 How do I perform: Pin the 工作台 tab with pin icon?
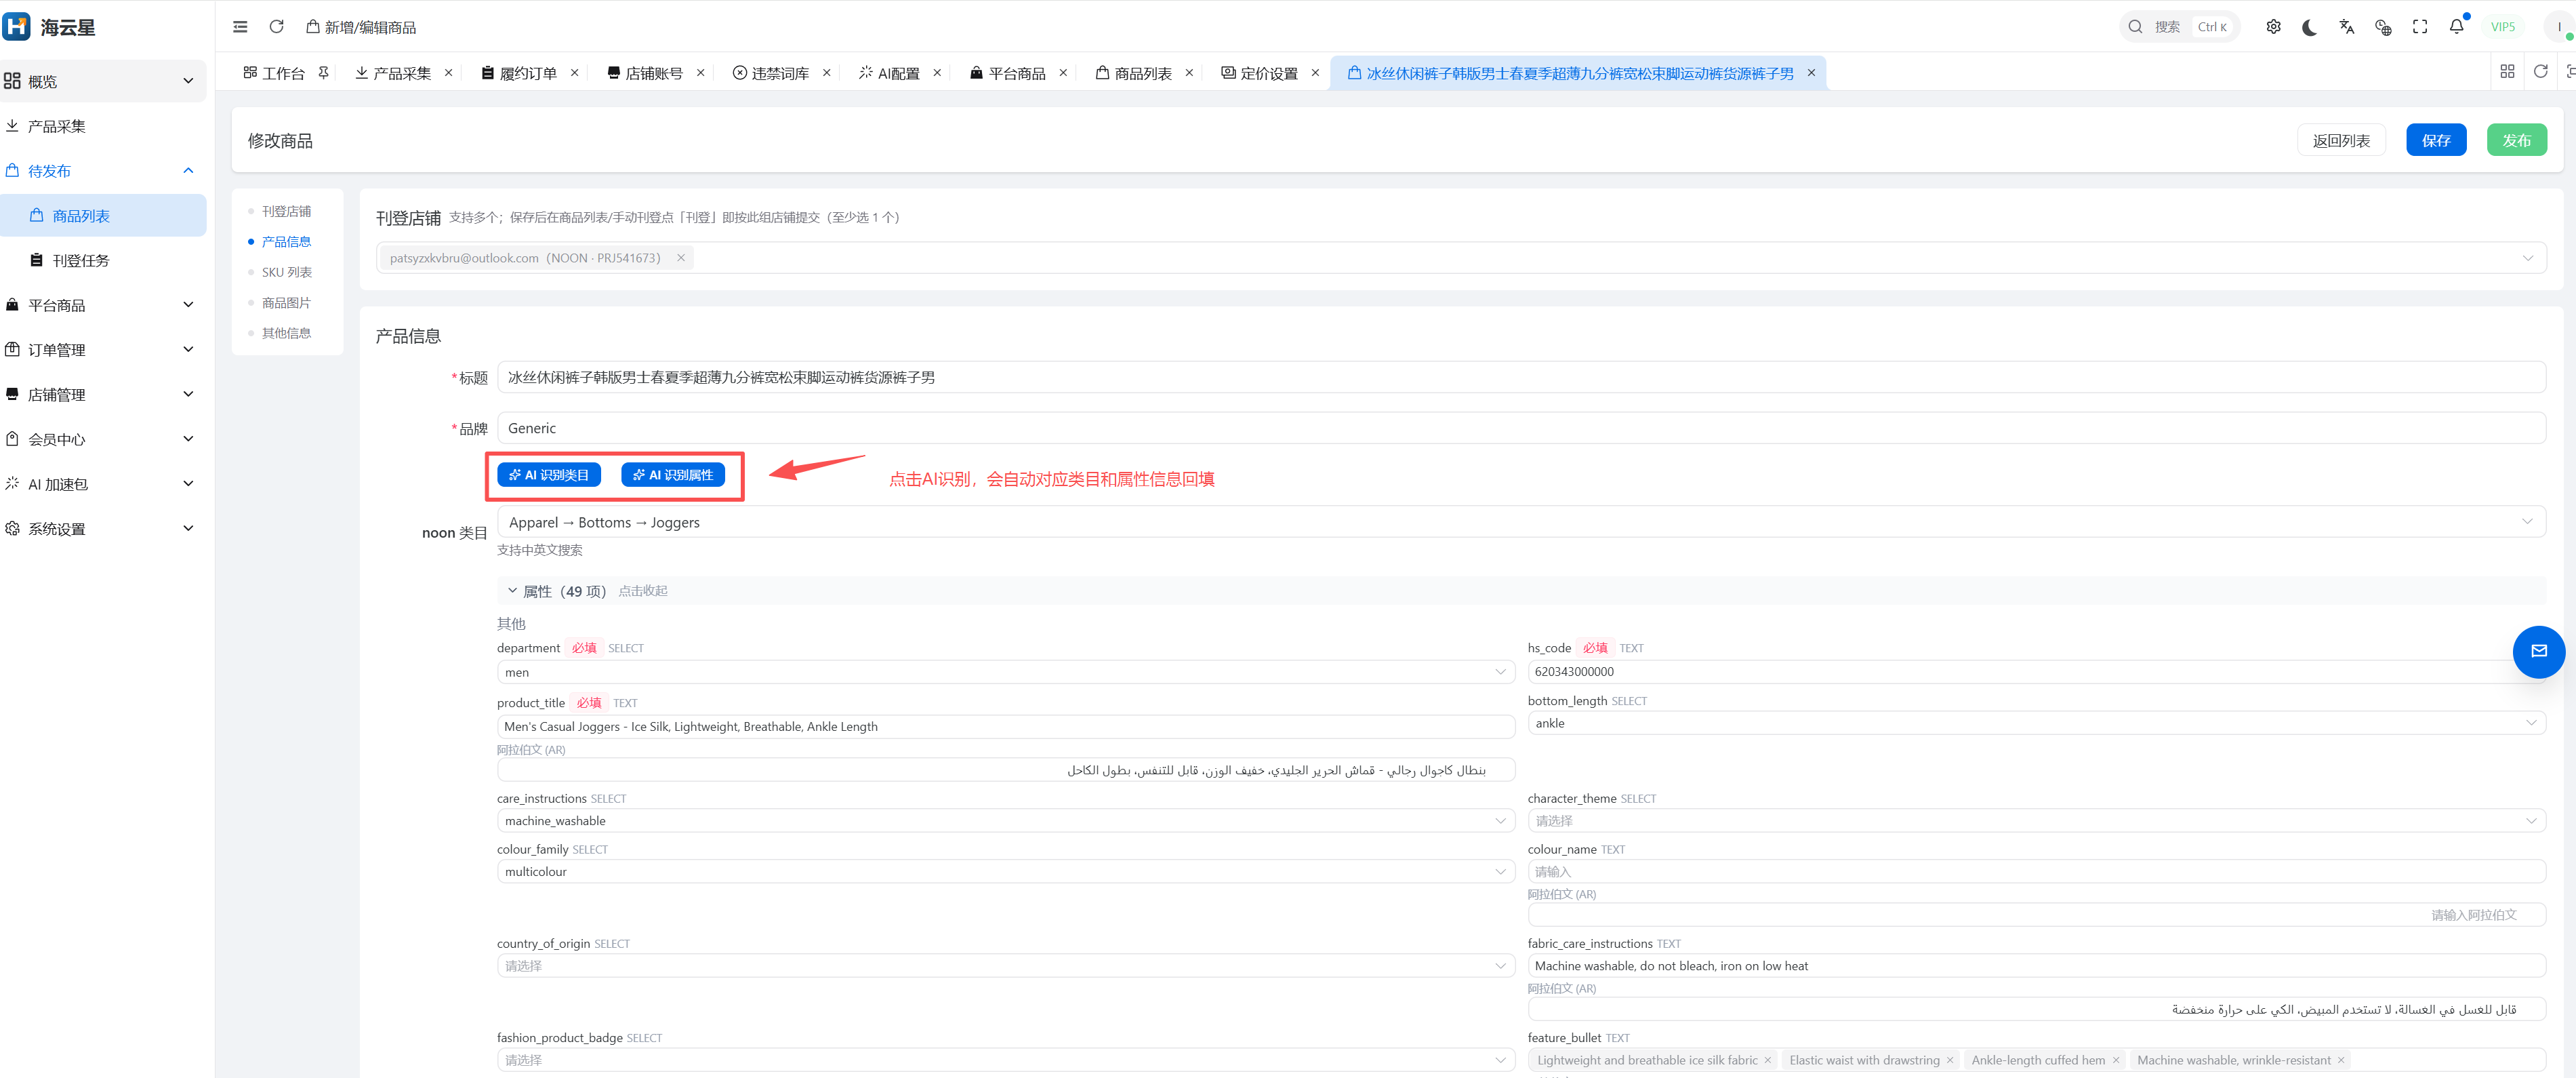pyautogui.click(x=324, y=73)
